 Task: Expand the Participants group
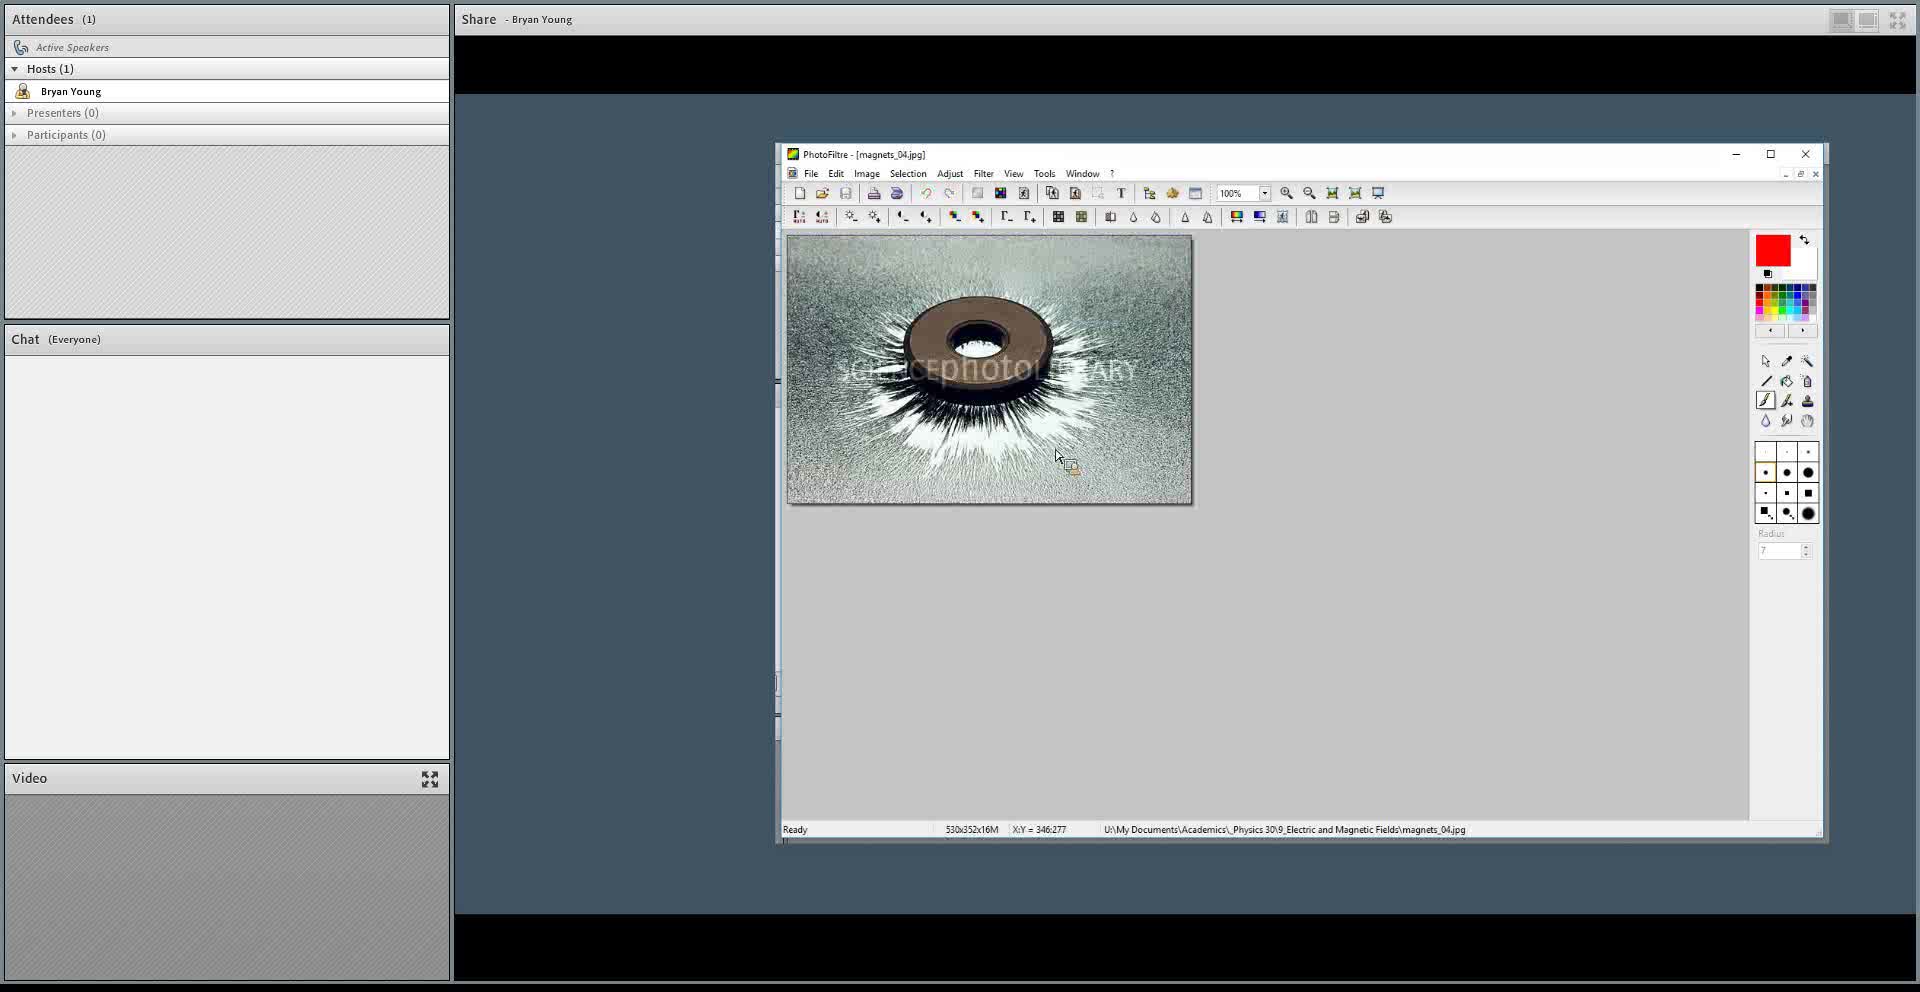tap(14, 135)
